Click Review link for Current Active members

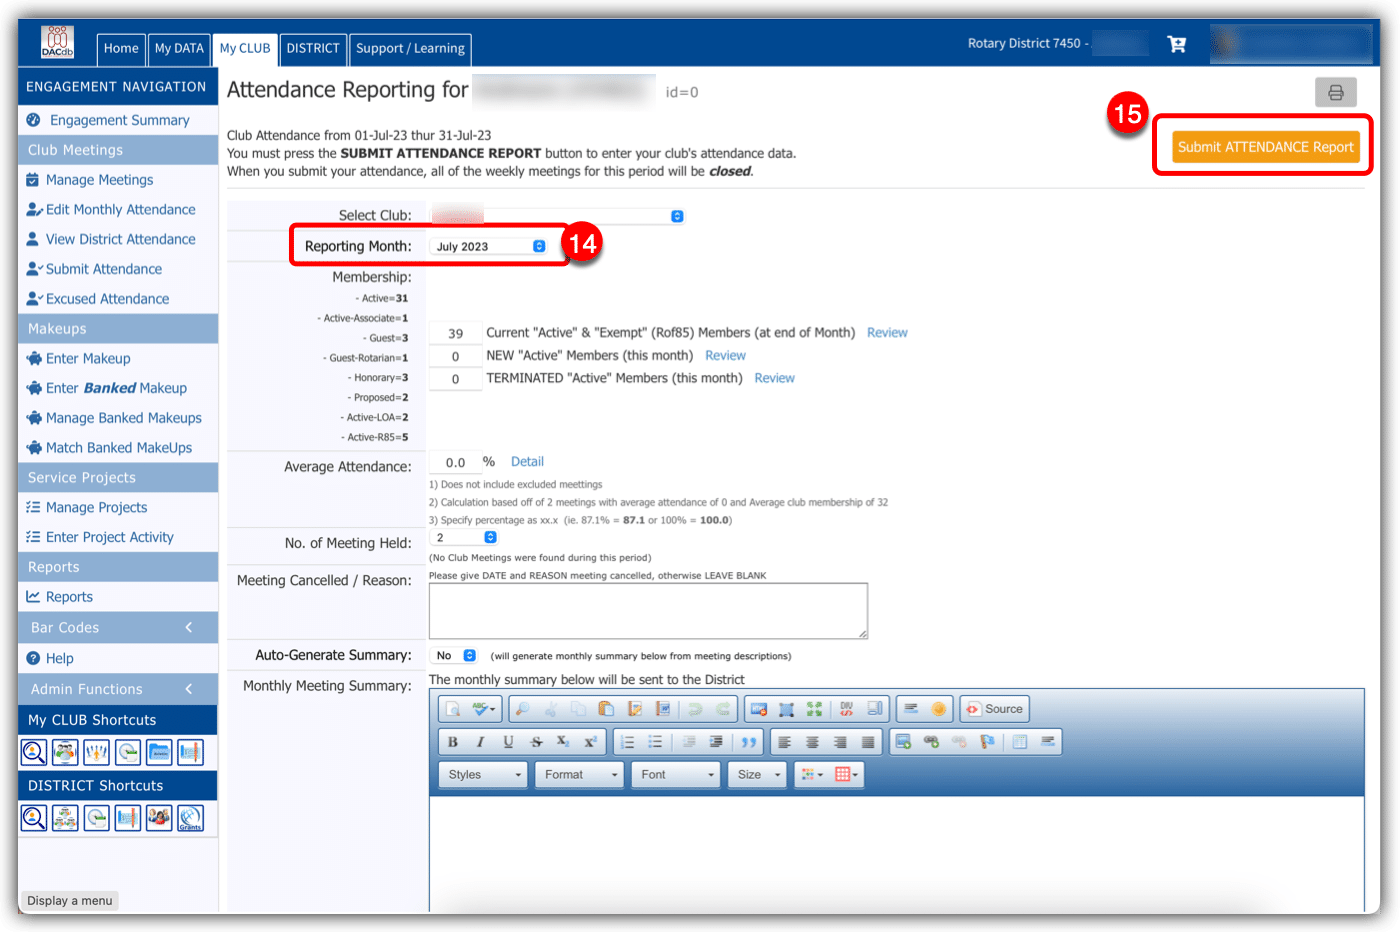[887, 333]
